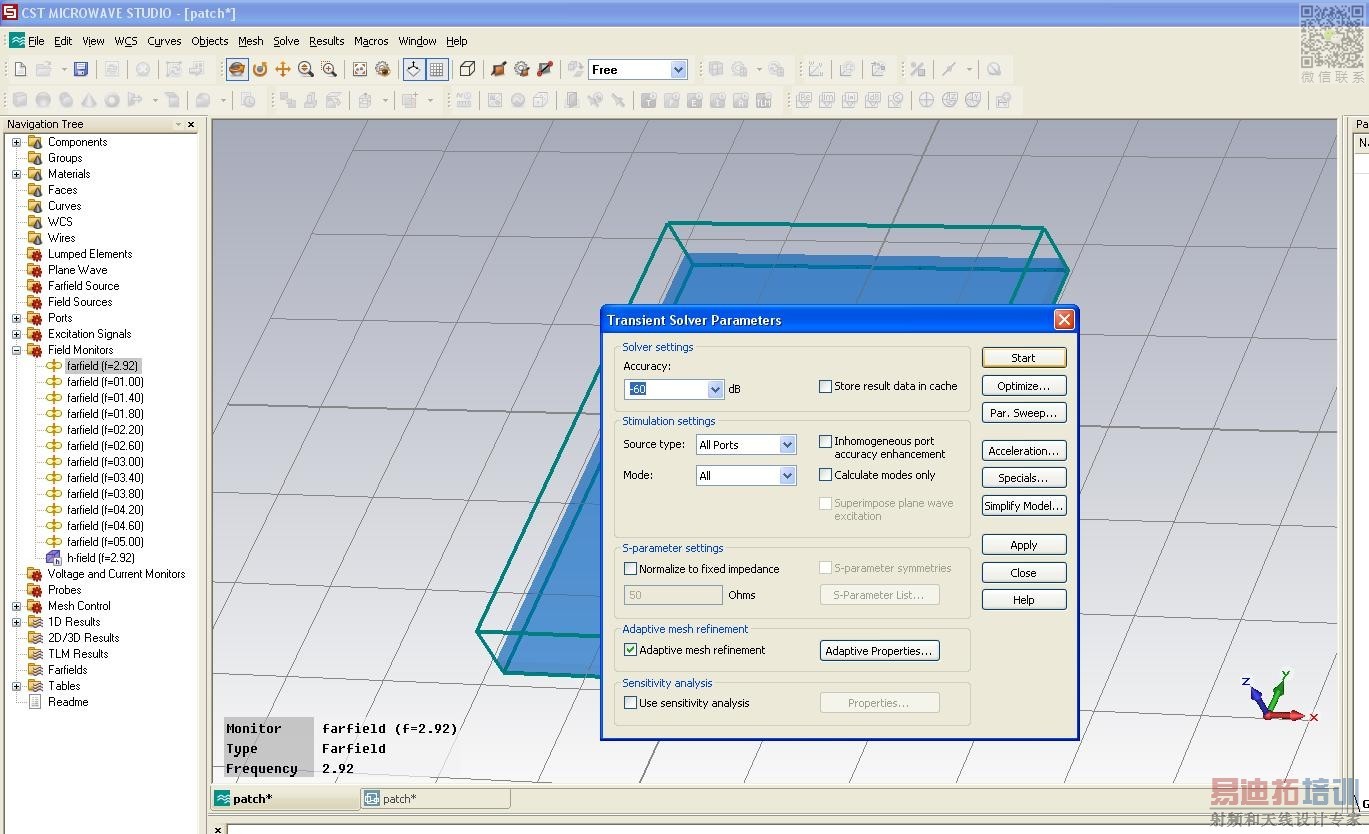
Task: Switch to wireframe box view
Action: point(467,69)
